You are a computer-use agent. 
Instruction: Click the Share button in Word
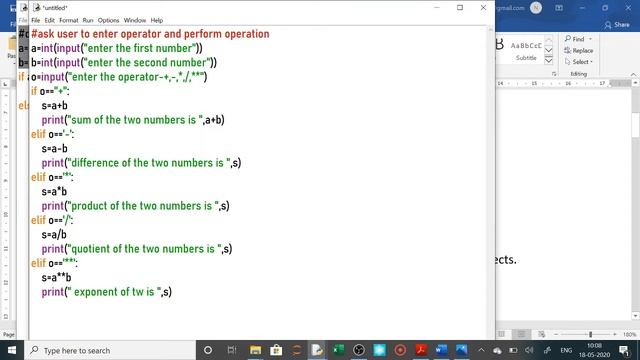(617, 25)
